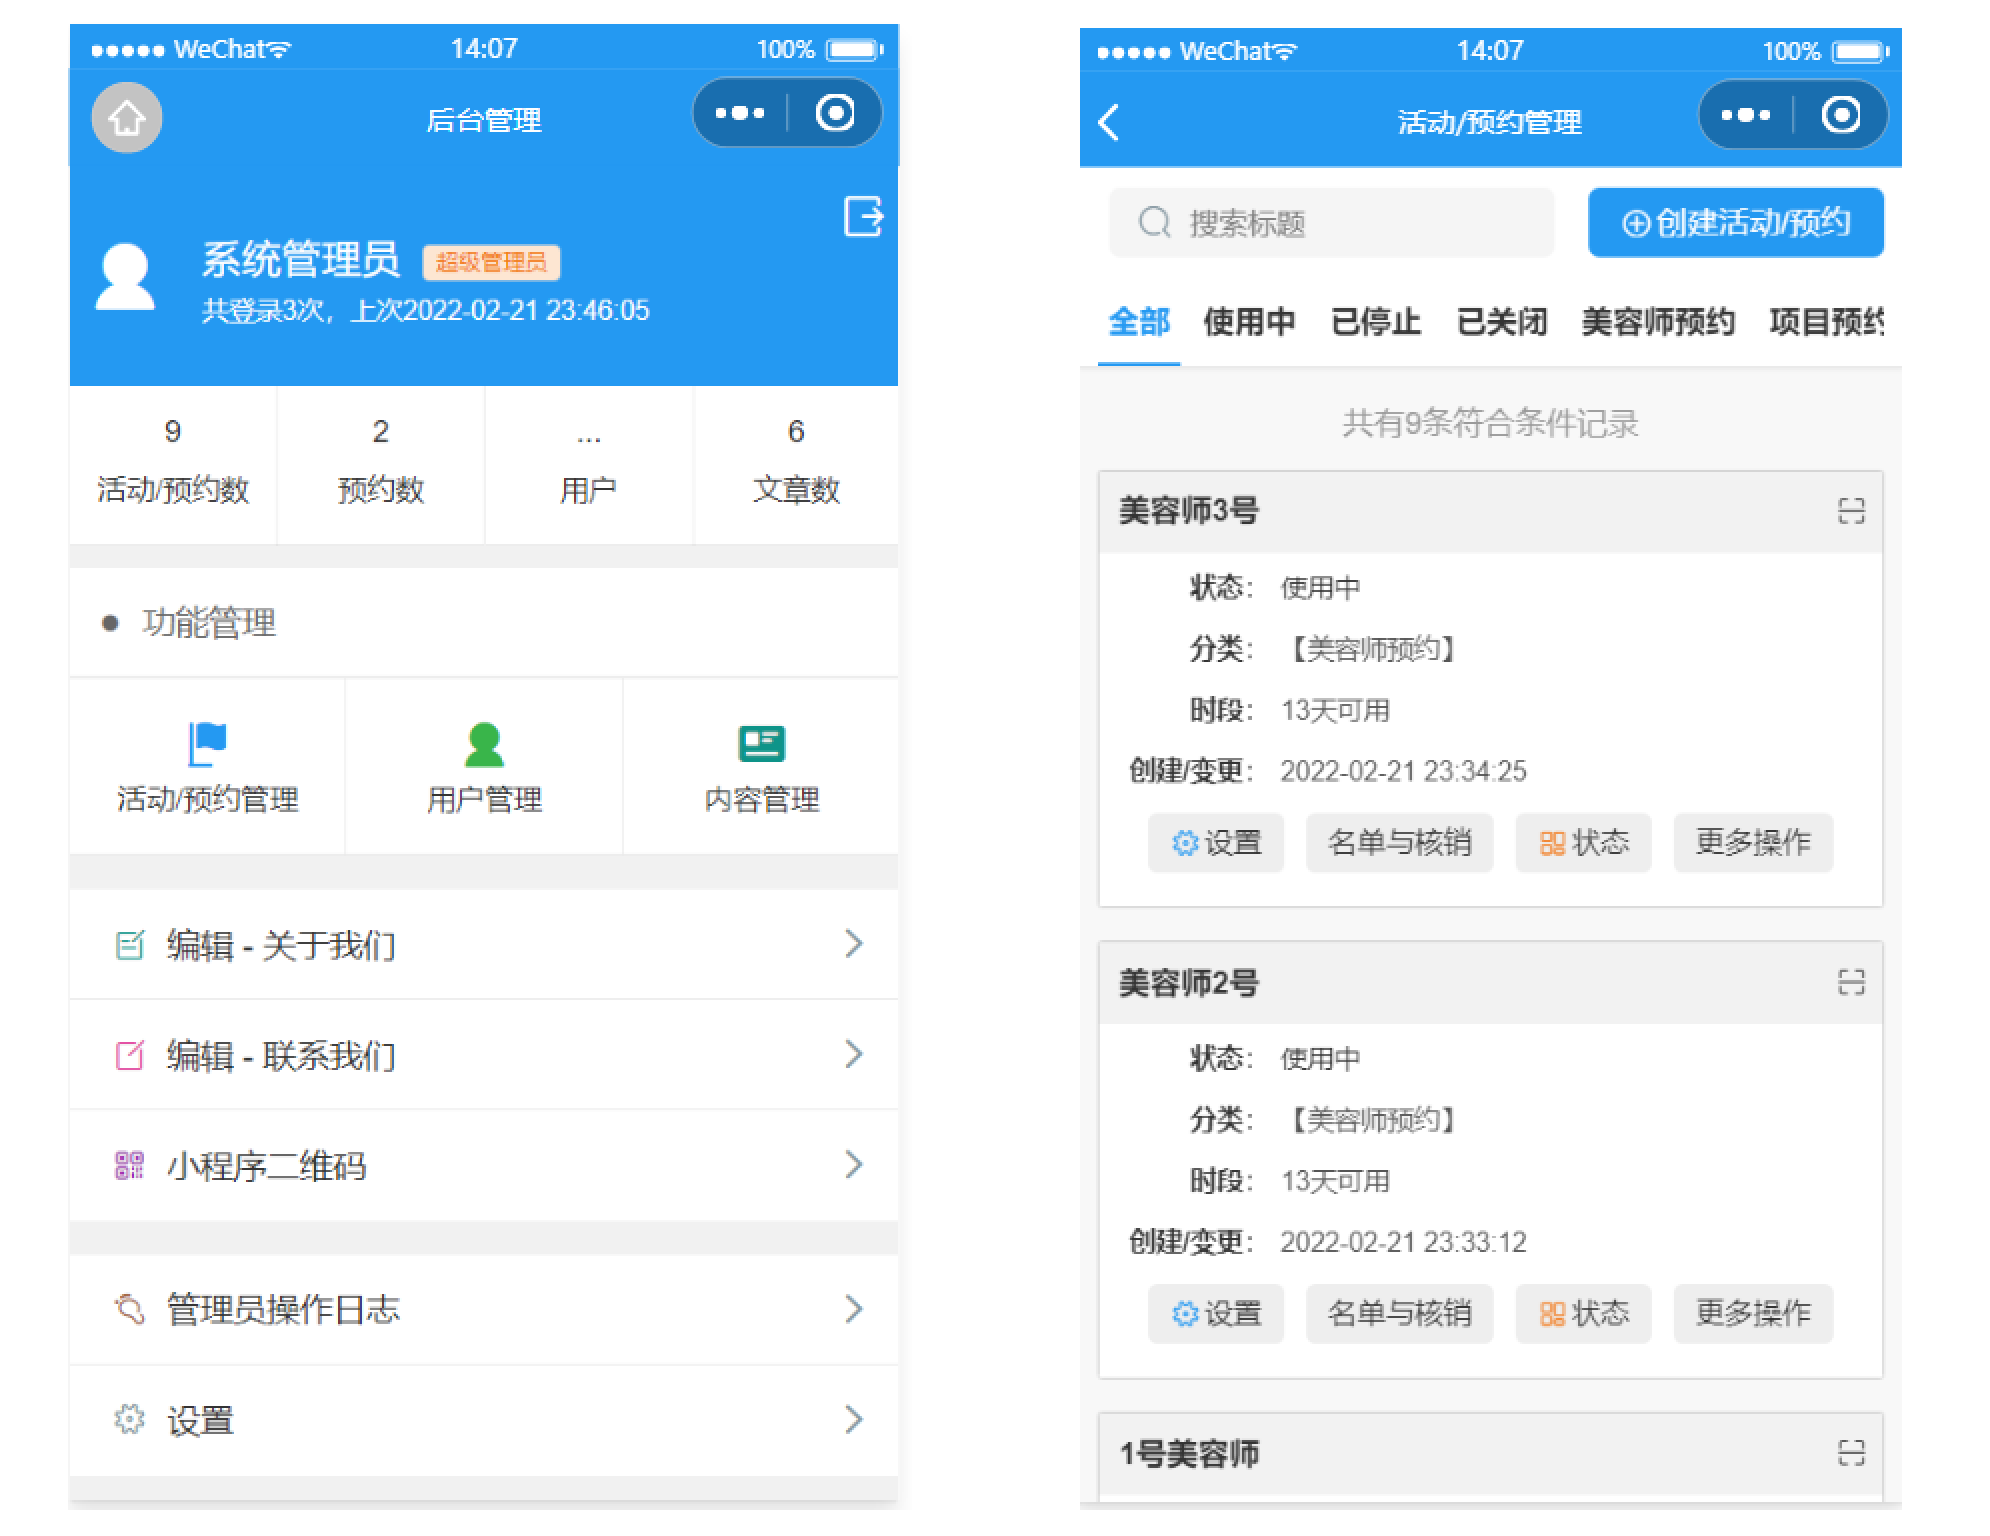Switch to 使用中 tab

point(1249,322)
